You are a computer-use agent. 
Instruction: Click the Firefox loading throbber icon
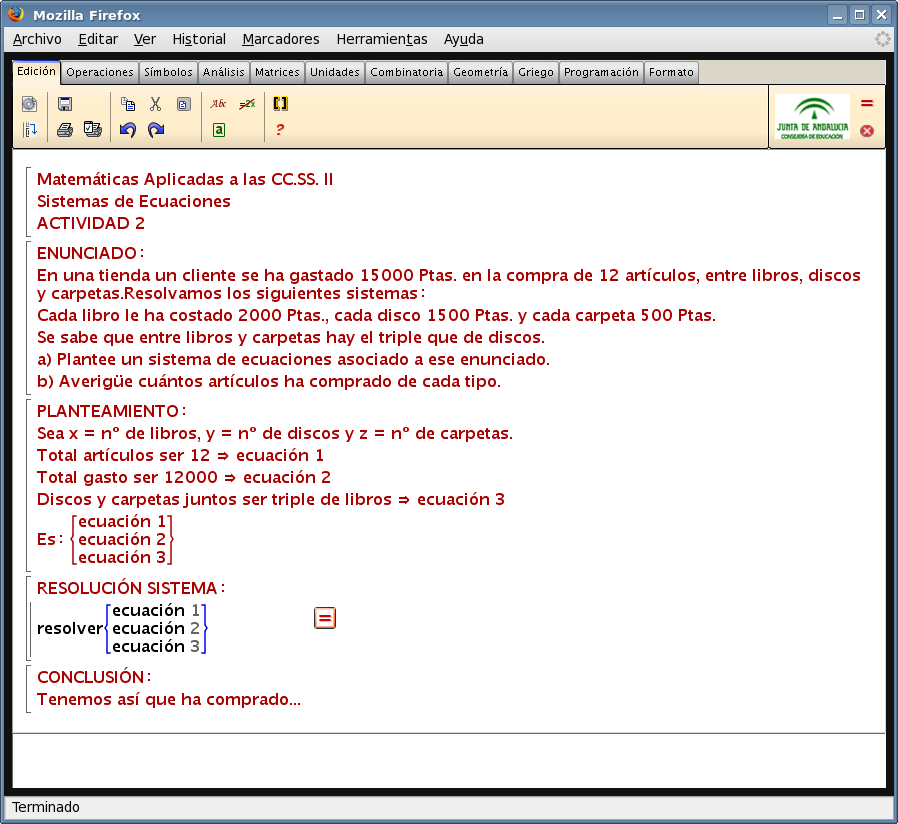tap(883, 39)
